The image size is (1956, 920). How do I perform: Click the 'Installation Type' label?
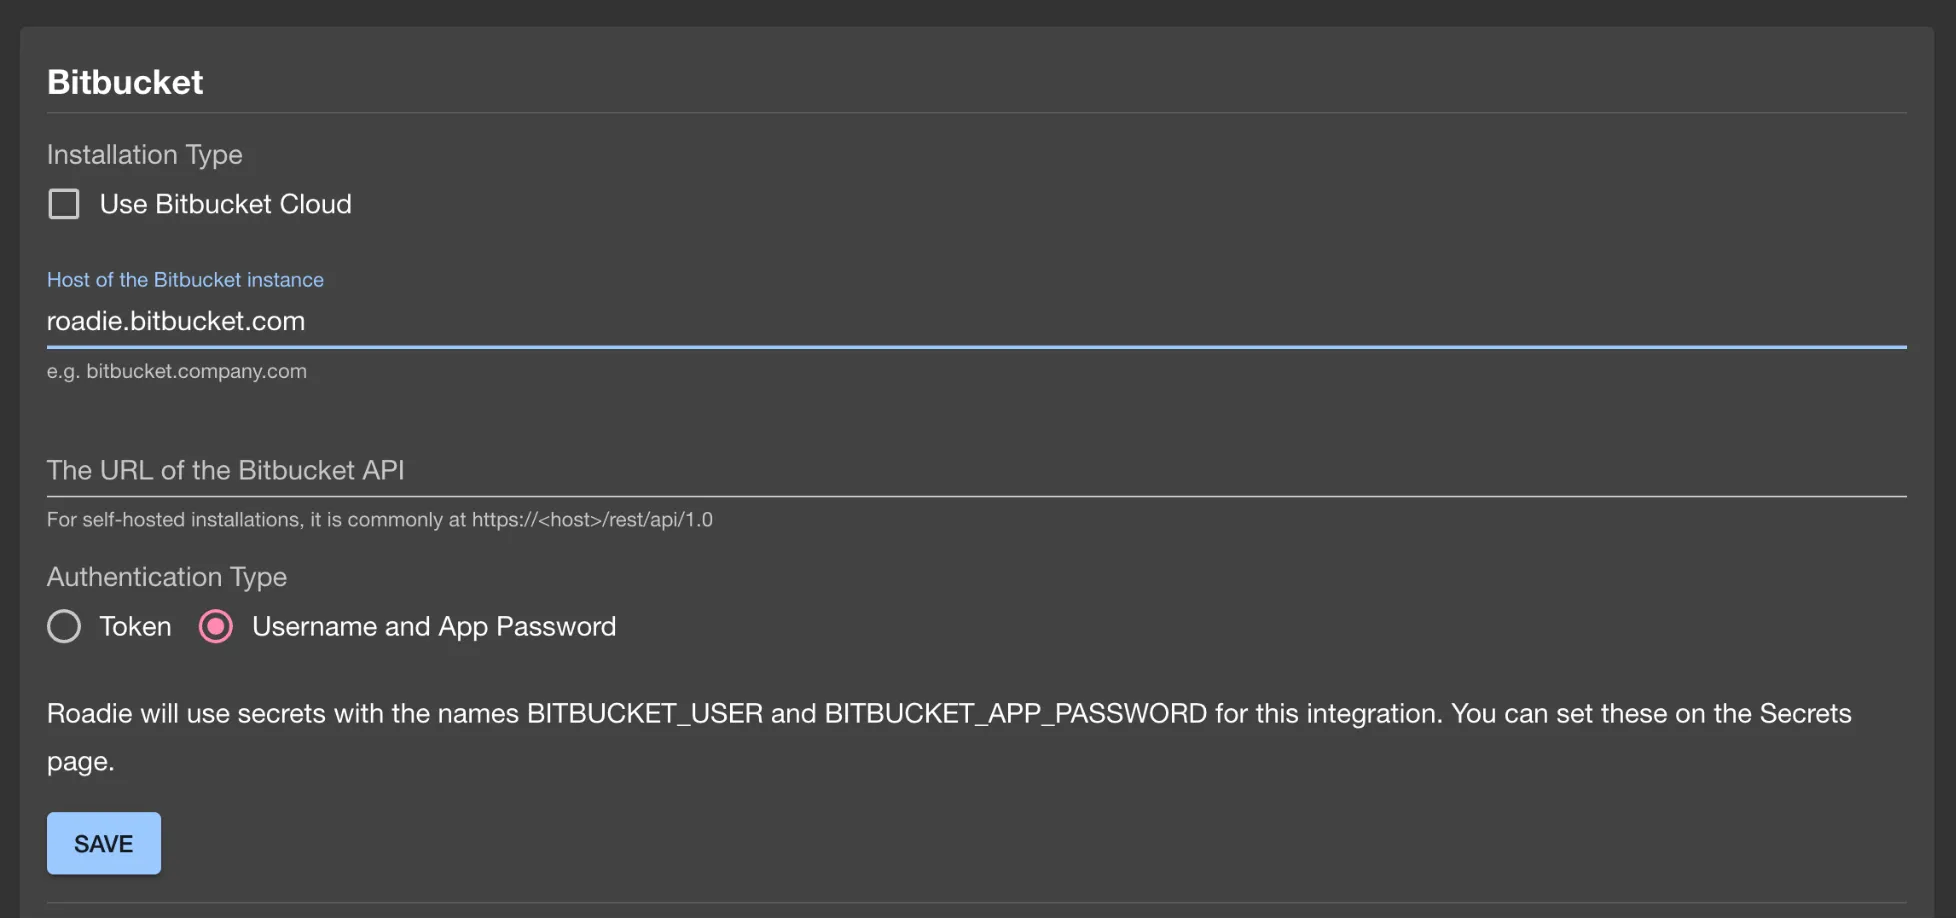click(145, 155)
